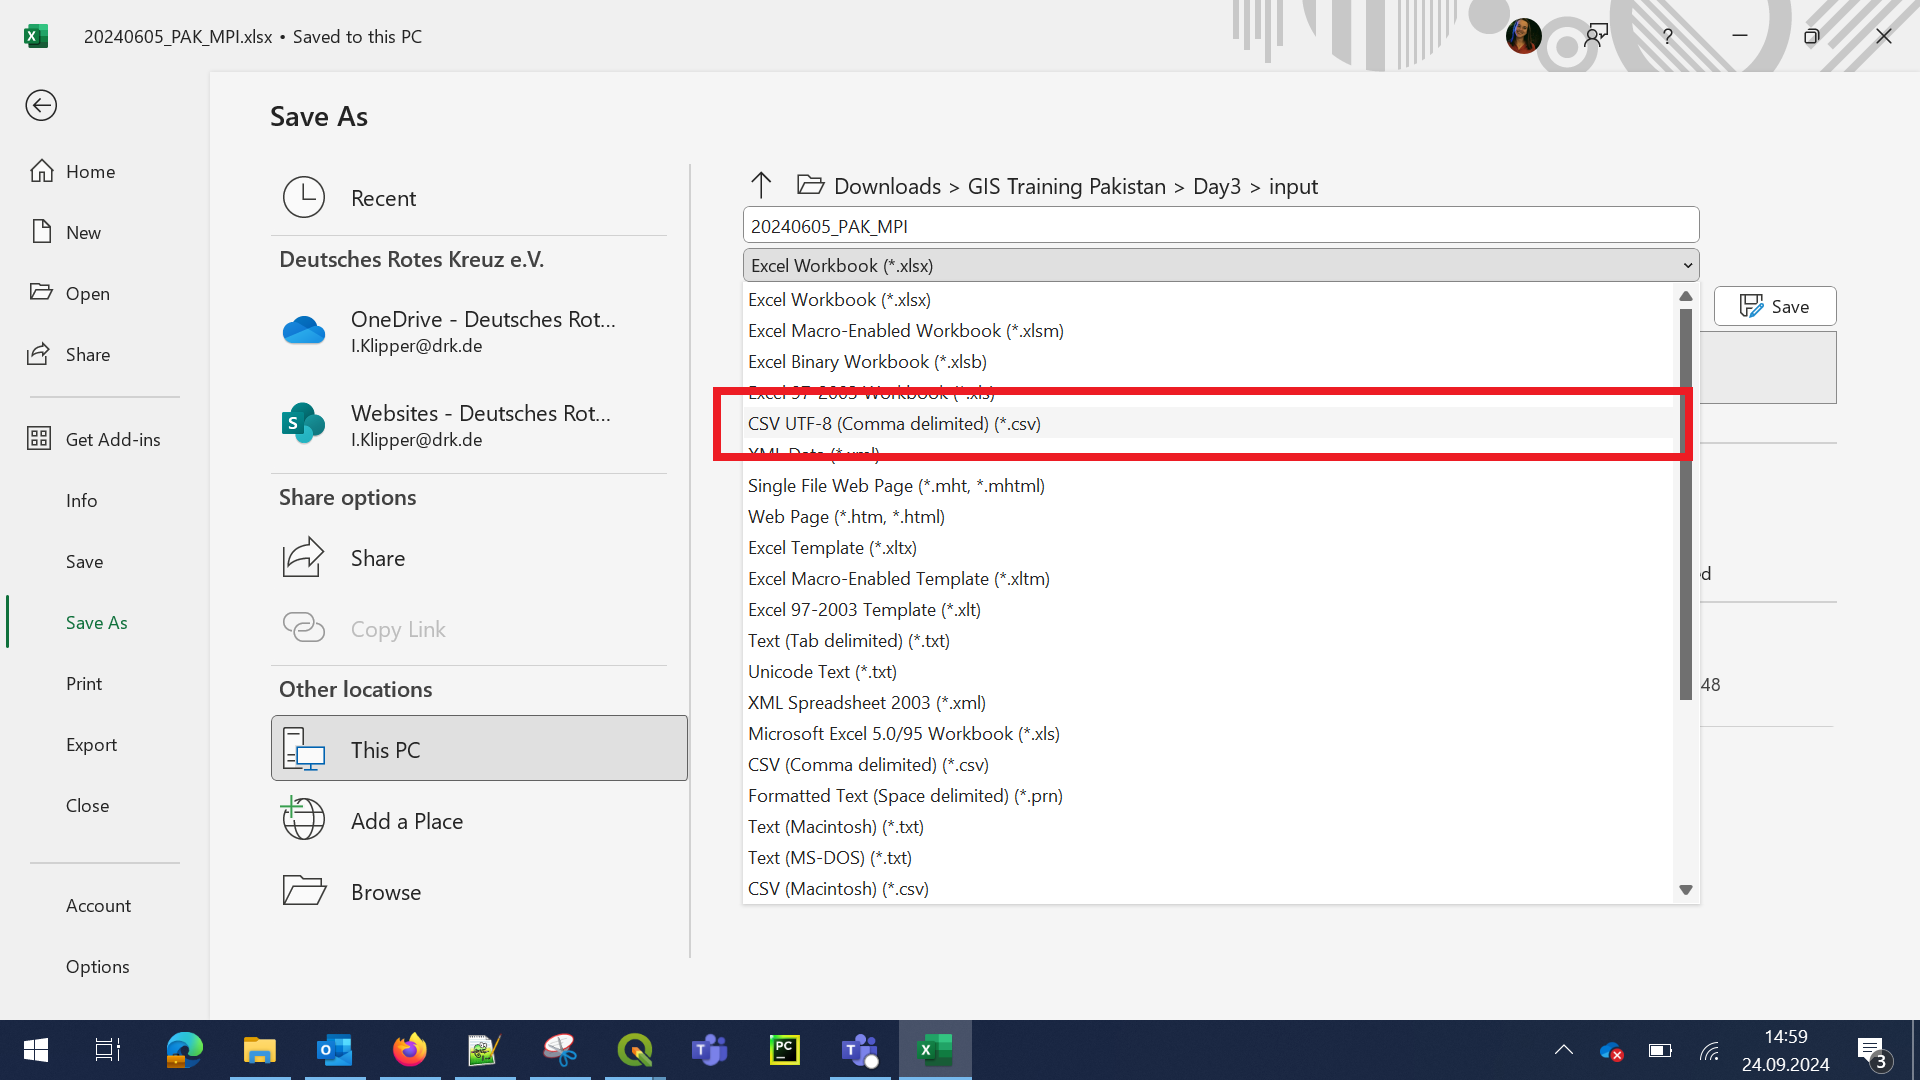Open the Print page in sidebar
The height and width of the screenshot is (1080, 1920).
[84, 684]
